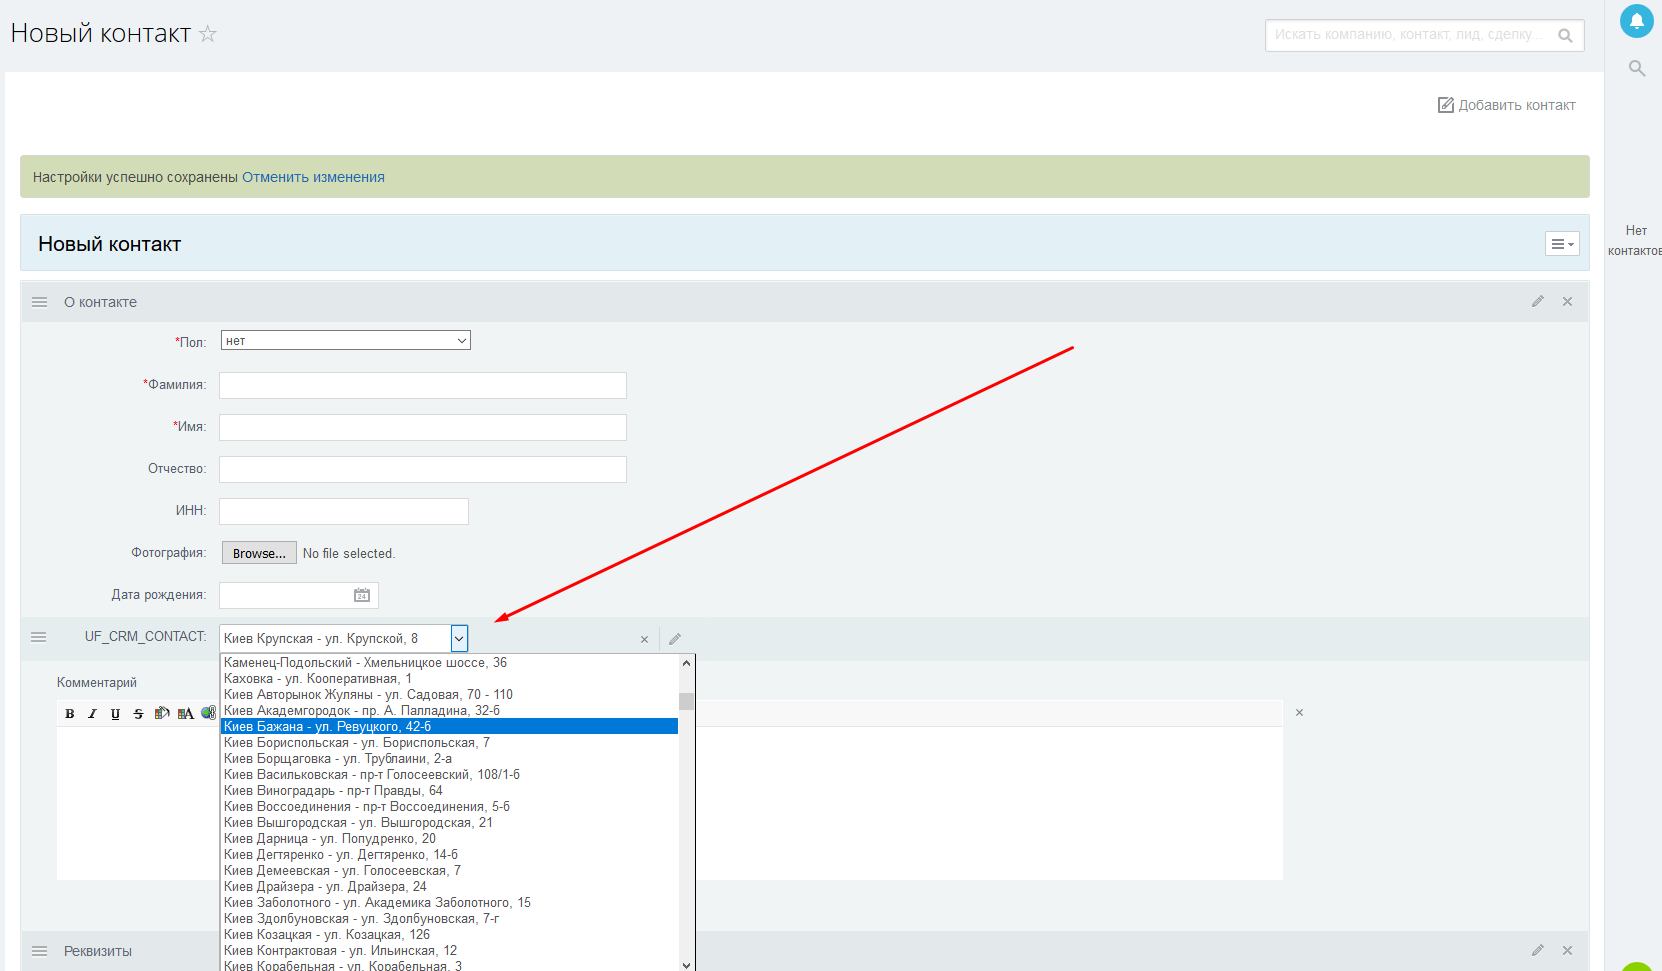Open the form settings menu button
The width and height of the screenshot is (1662, 971).
coord(1561,244)
